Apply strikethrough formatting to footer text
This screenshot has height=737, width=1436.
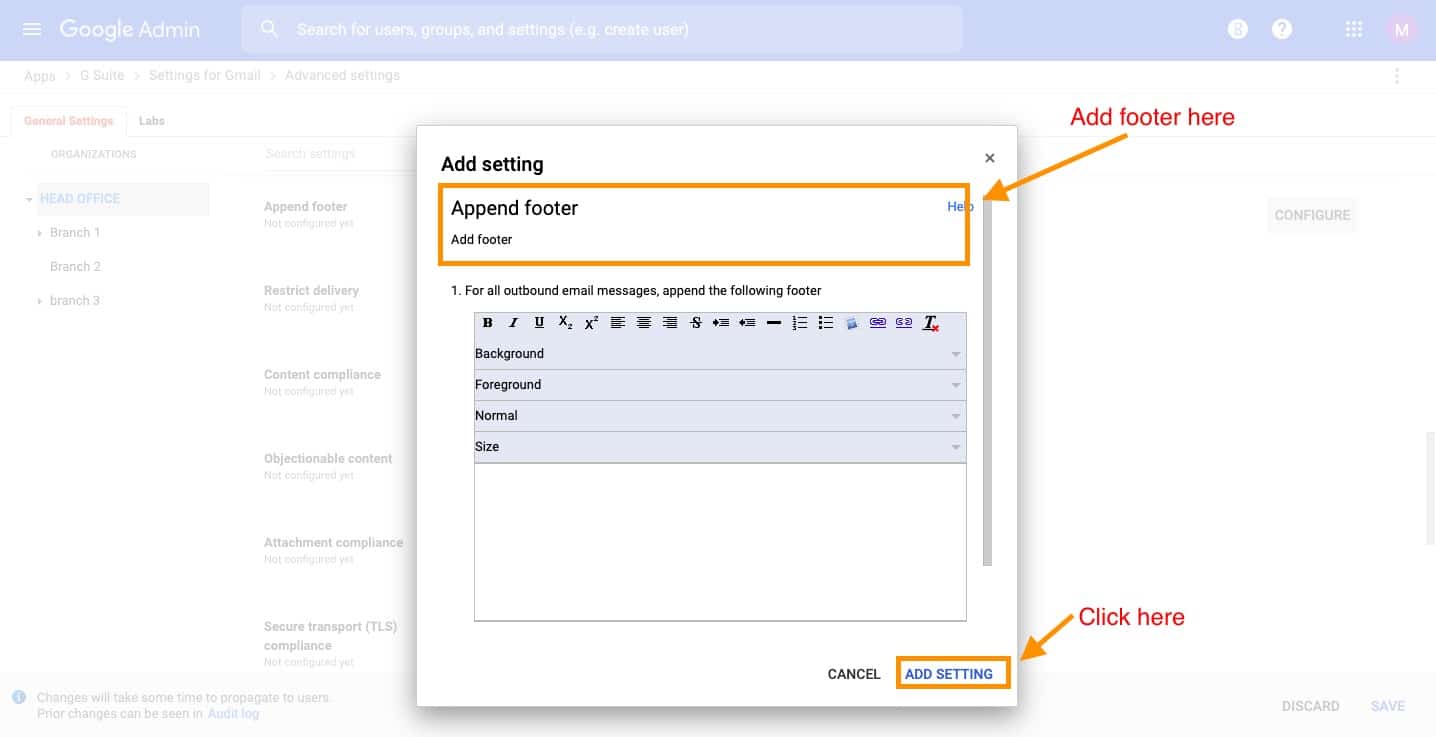click(696, 323)
